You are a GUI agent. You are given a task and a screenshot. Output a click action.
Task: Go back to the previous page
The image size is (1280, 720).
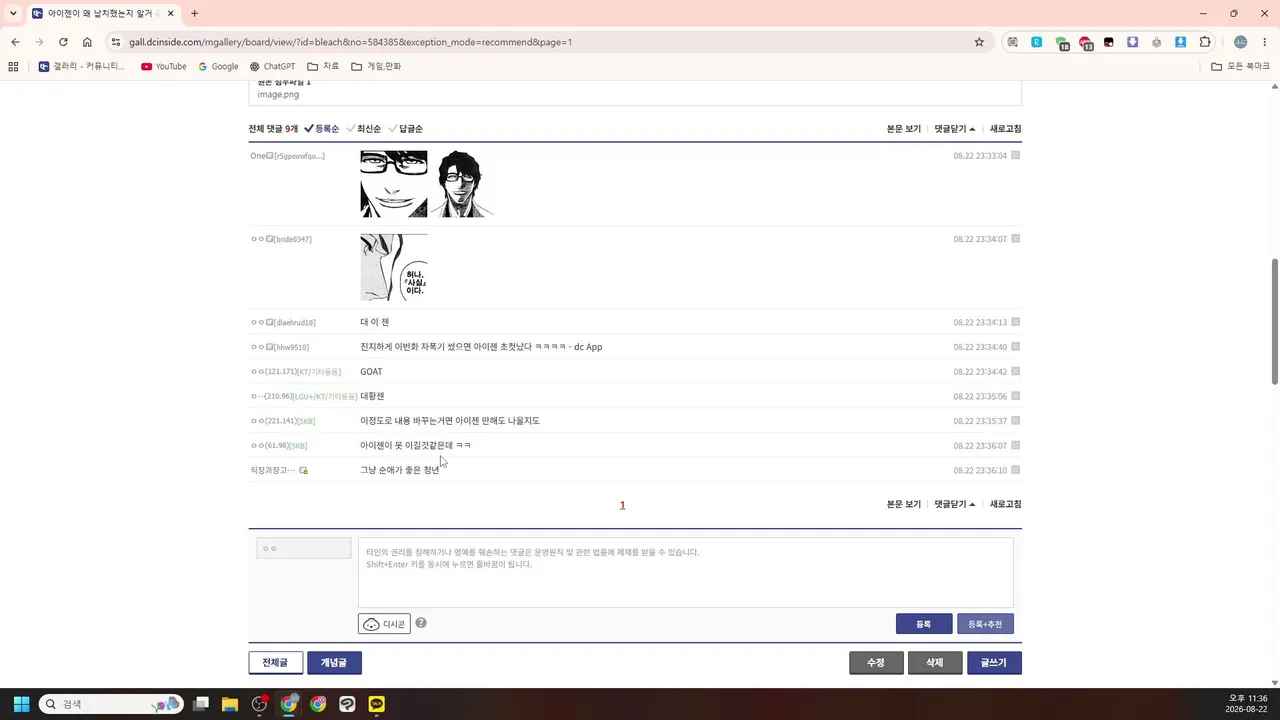15,42
